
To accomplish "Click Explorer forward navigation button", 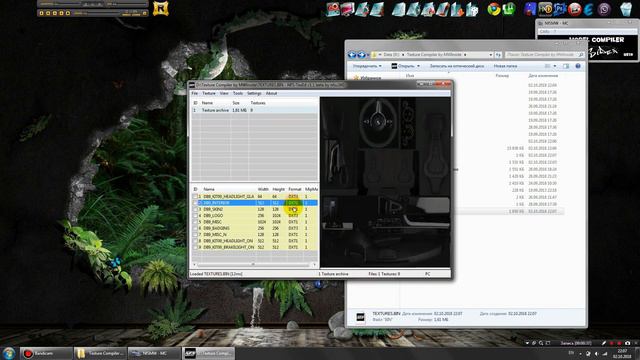I will tap(361, 55).
